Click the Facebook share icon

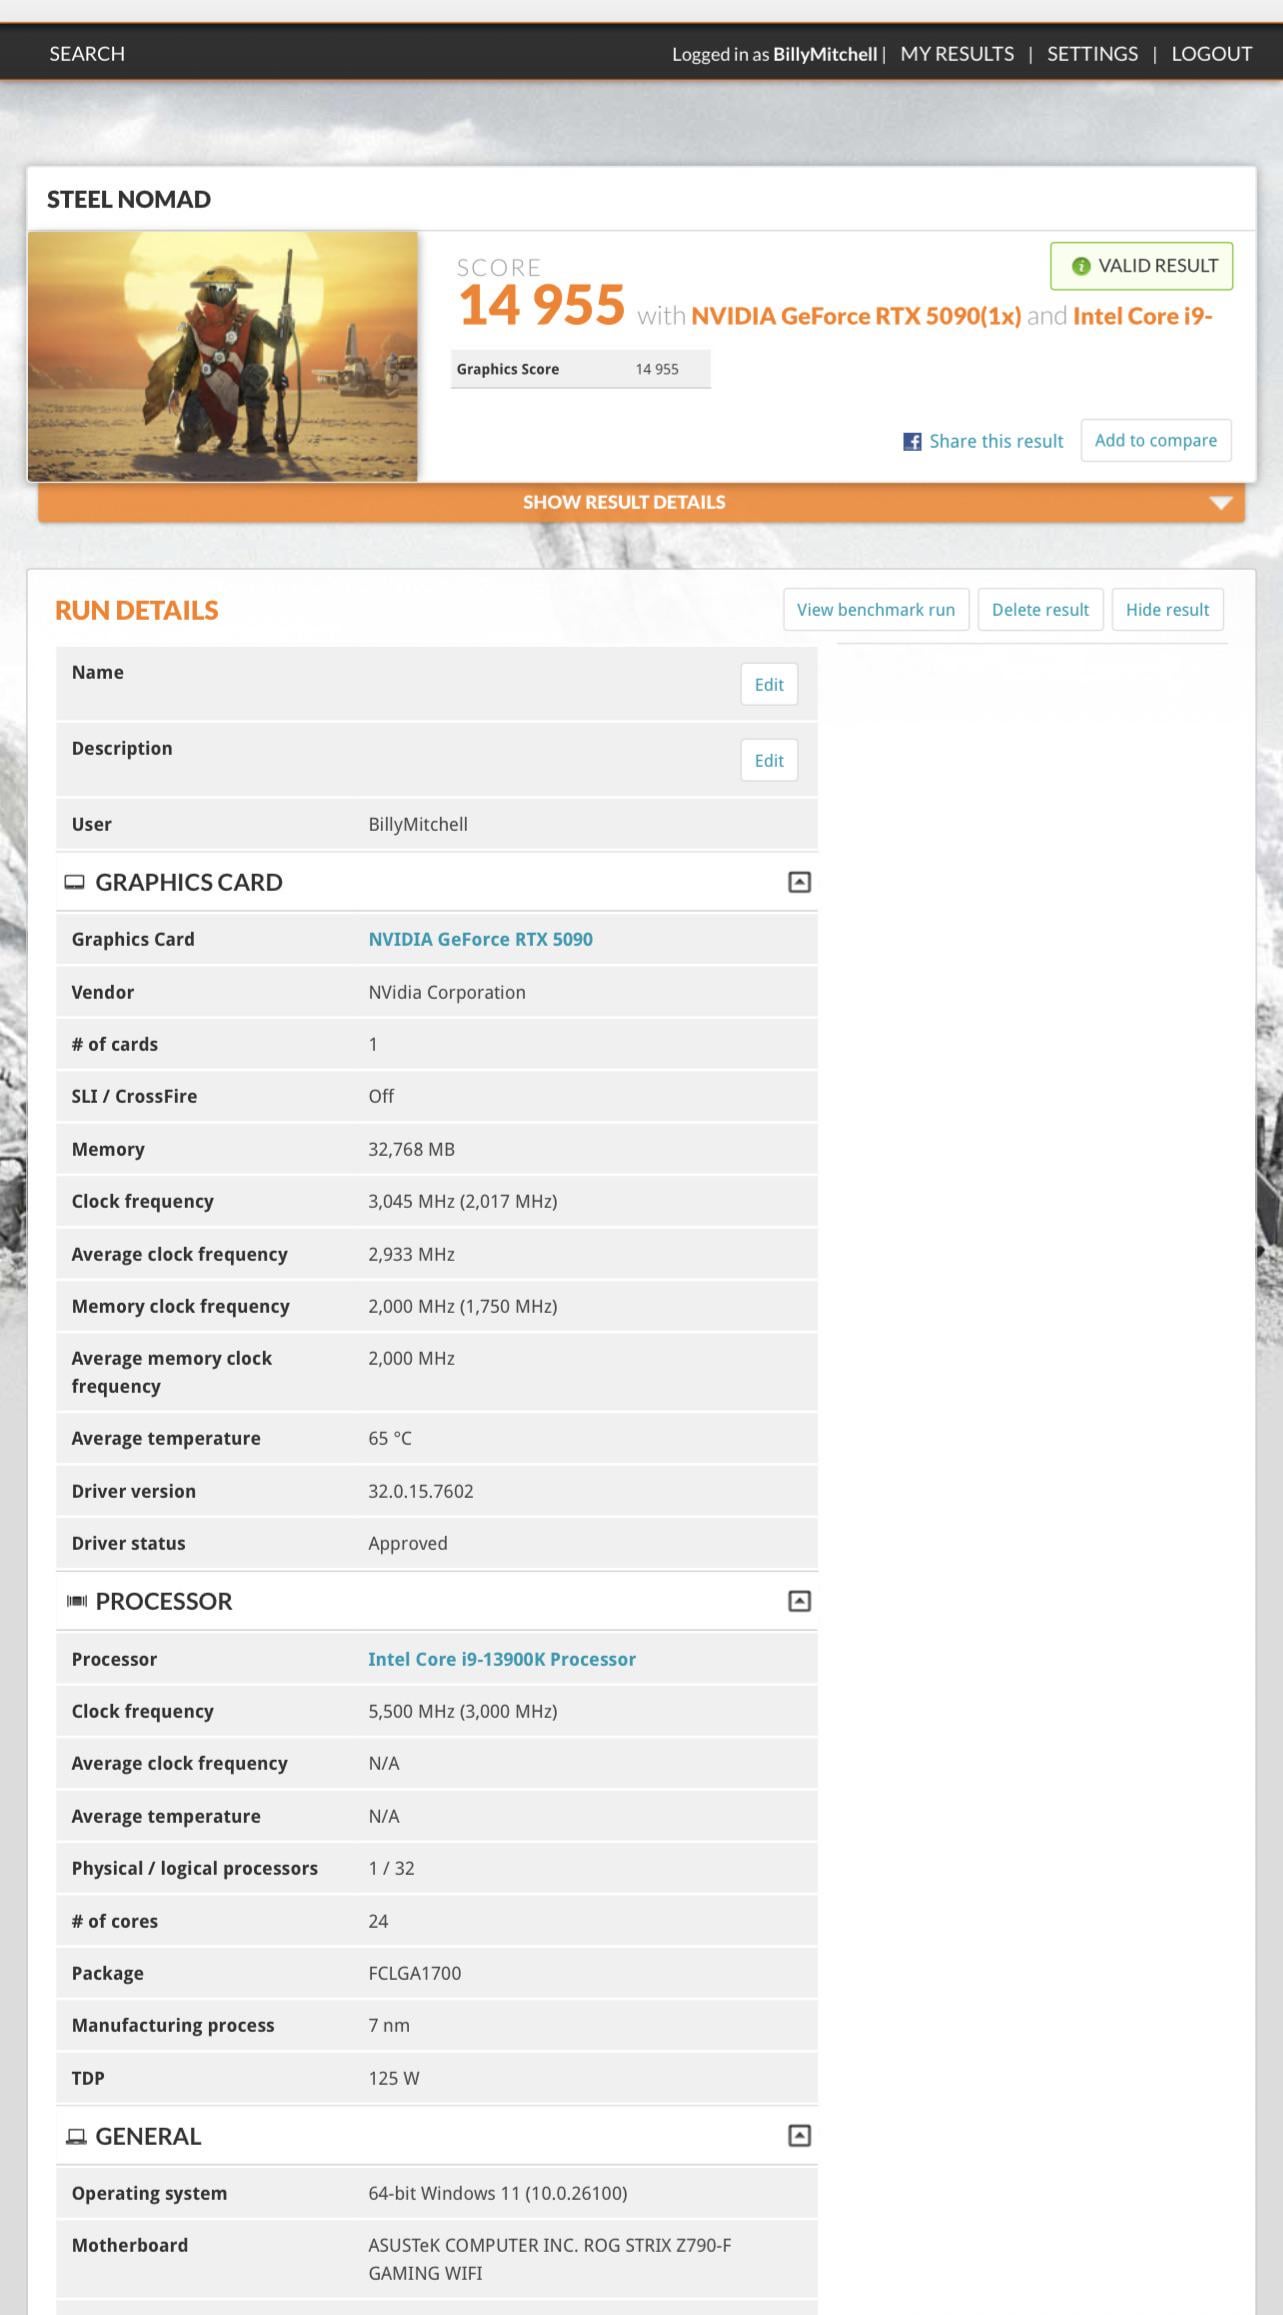click(x=912, y=441)
